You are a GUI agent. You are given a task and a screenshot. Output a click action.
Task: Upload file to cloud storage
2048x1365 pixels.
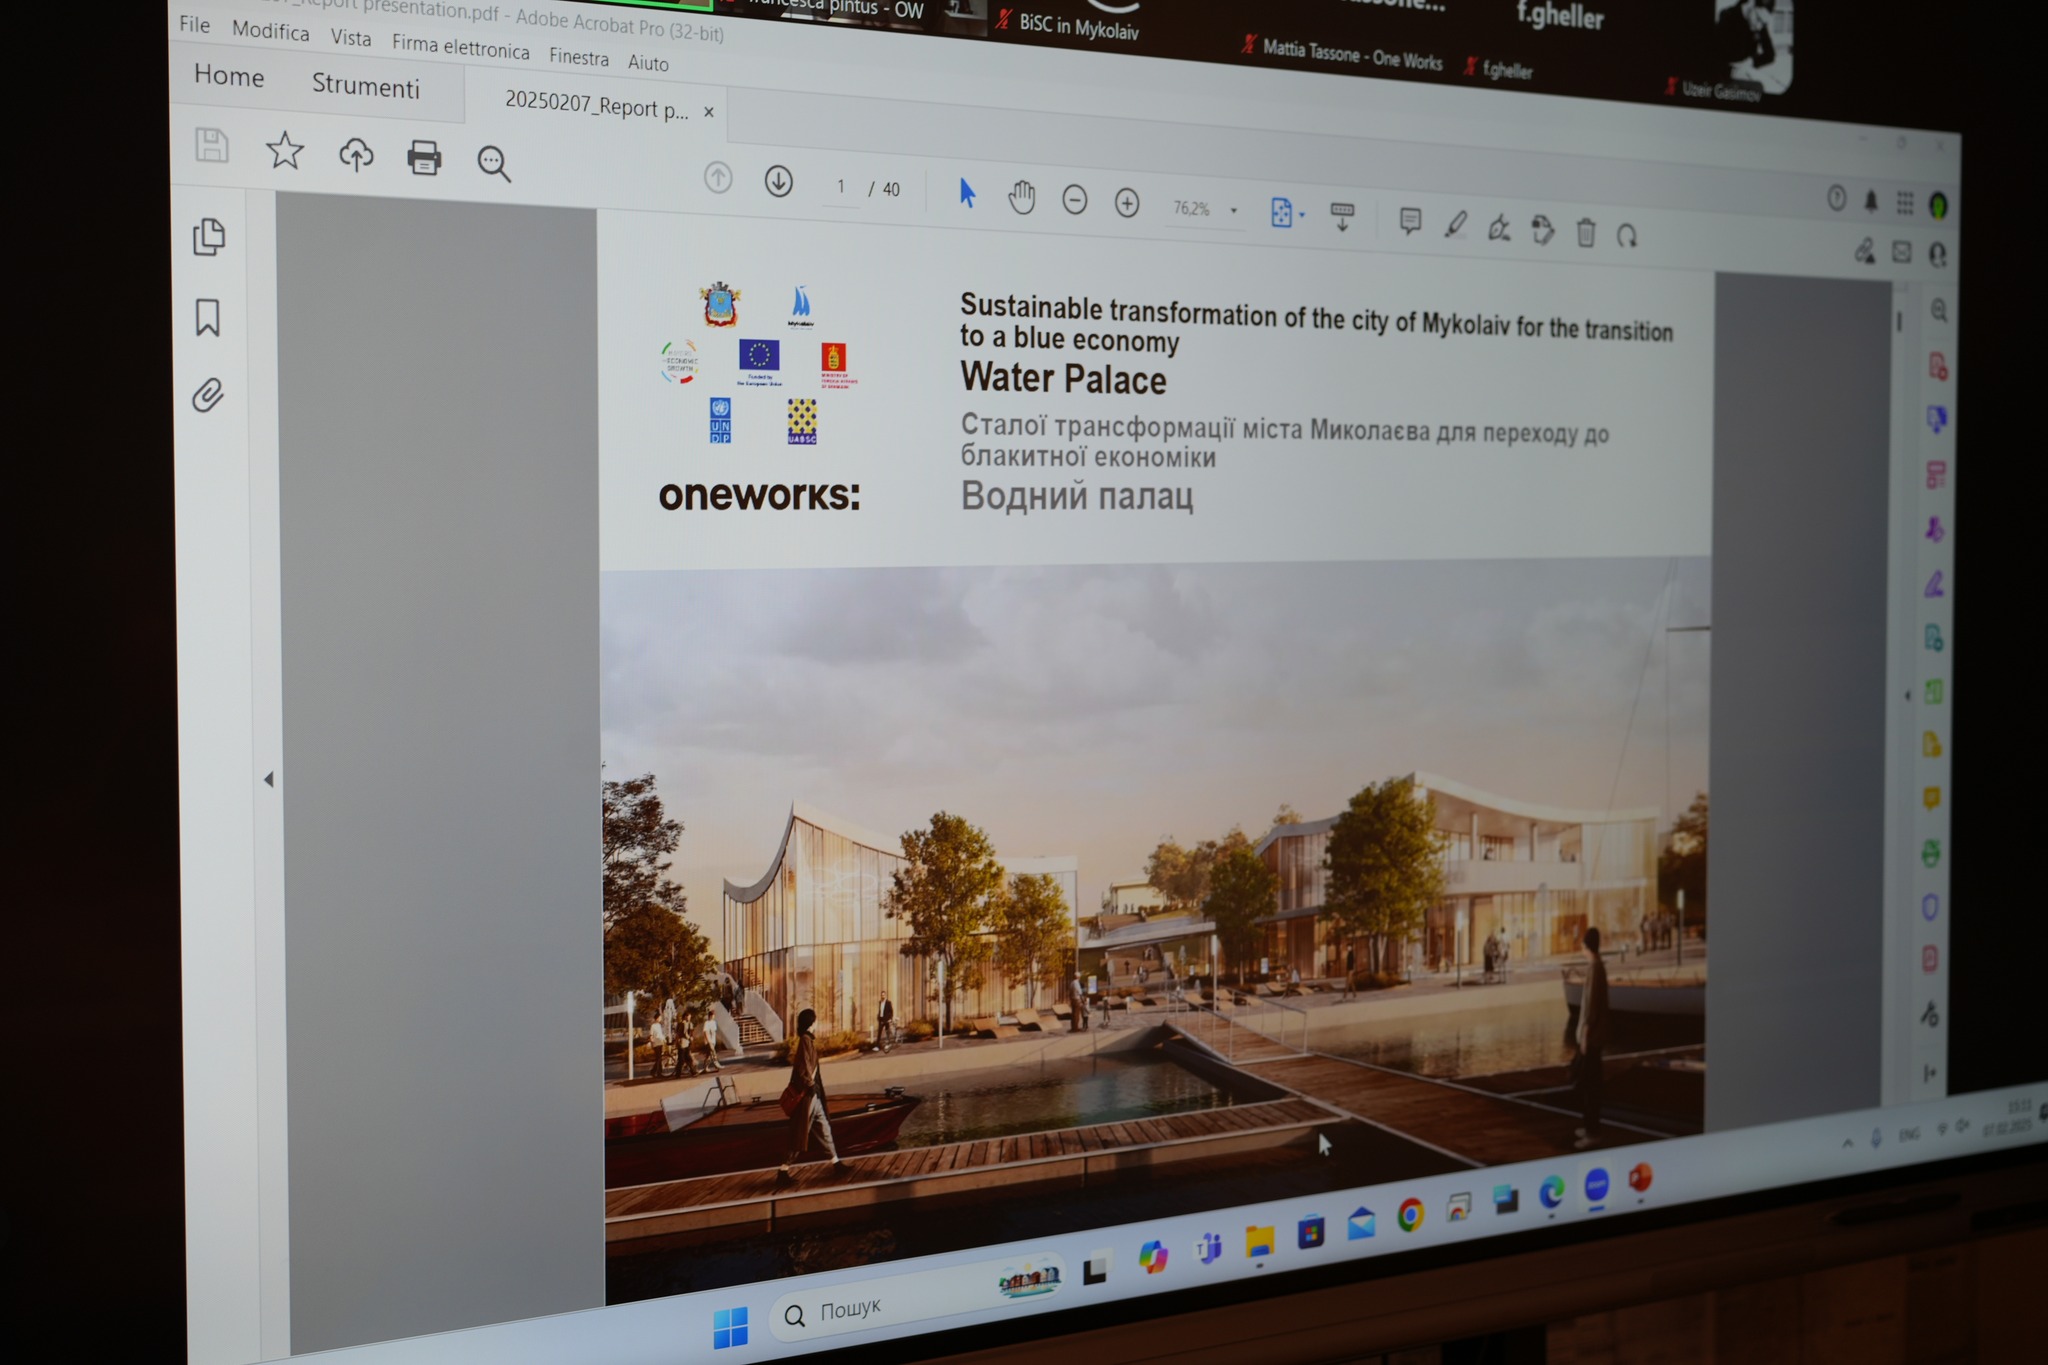tap(356, 155)
